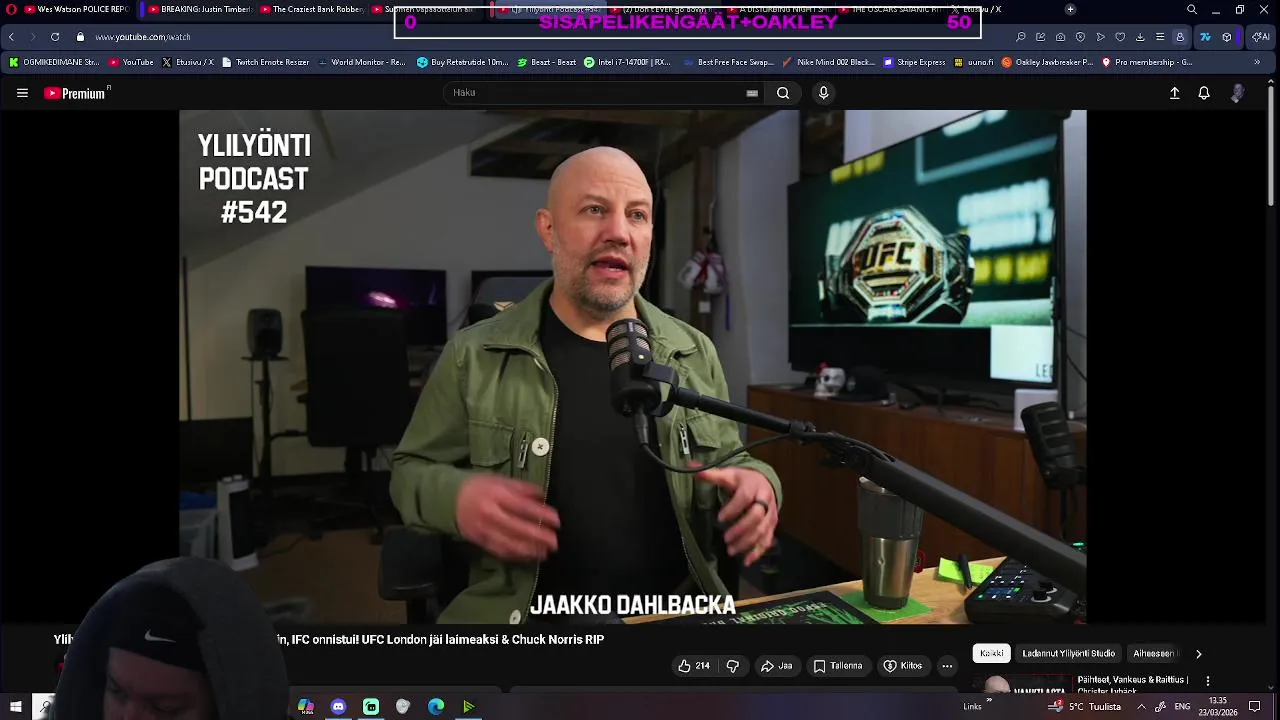Open World Monitor bookmark
This screenshot has width=1280, height=720.
click(x=361, y=62)
